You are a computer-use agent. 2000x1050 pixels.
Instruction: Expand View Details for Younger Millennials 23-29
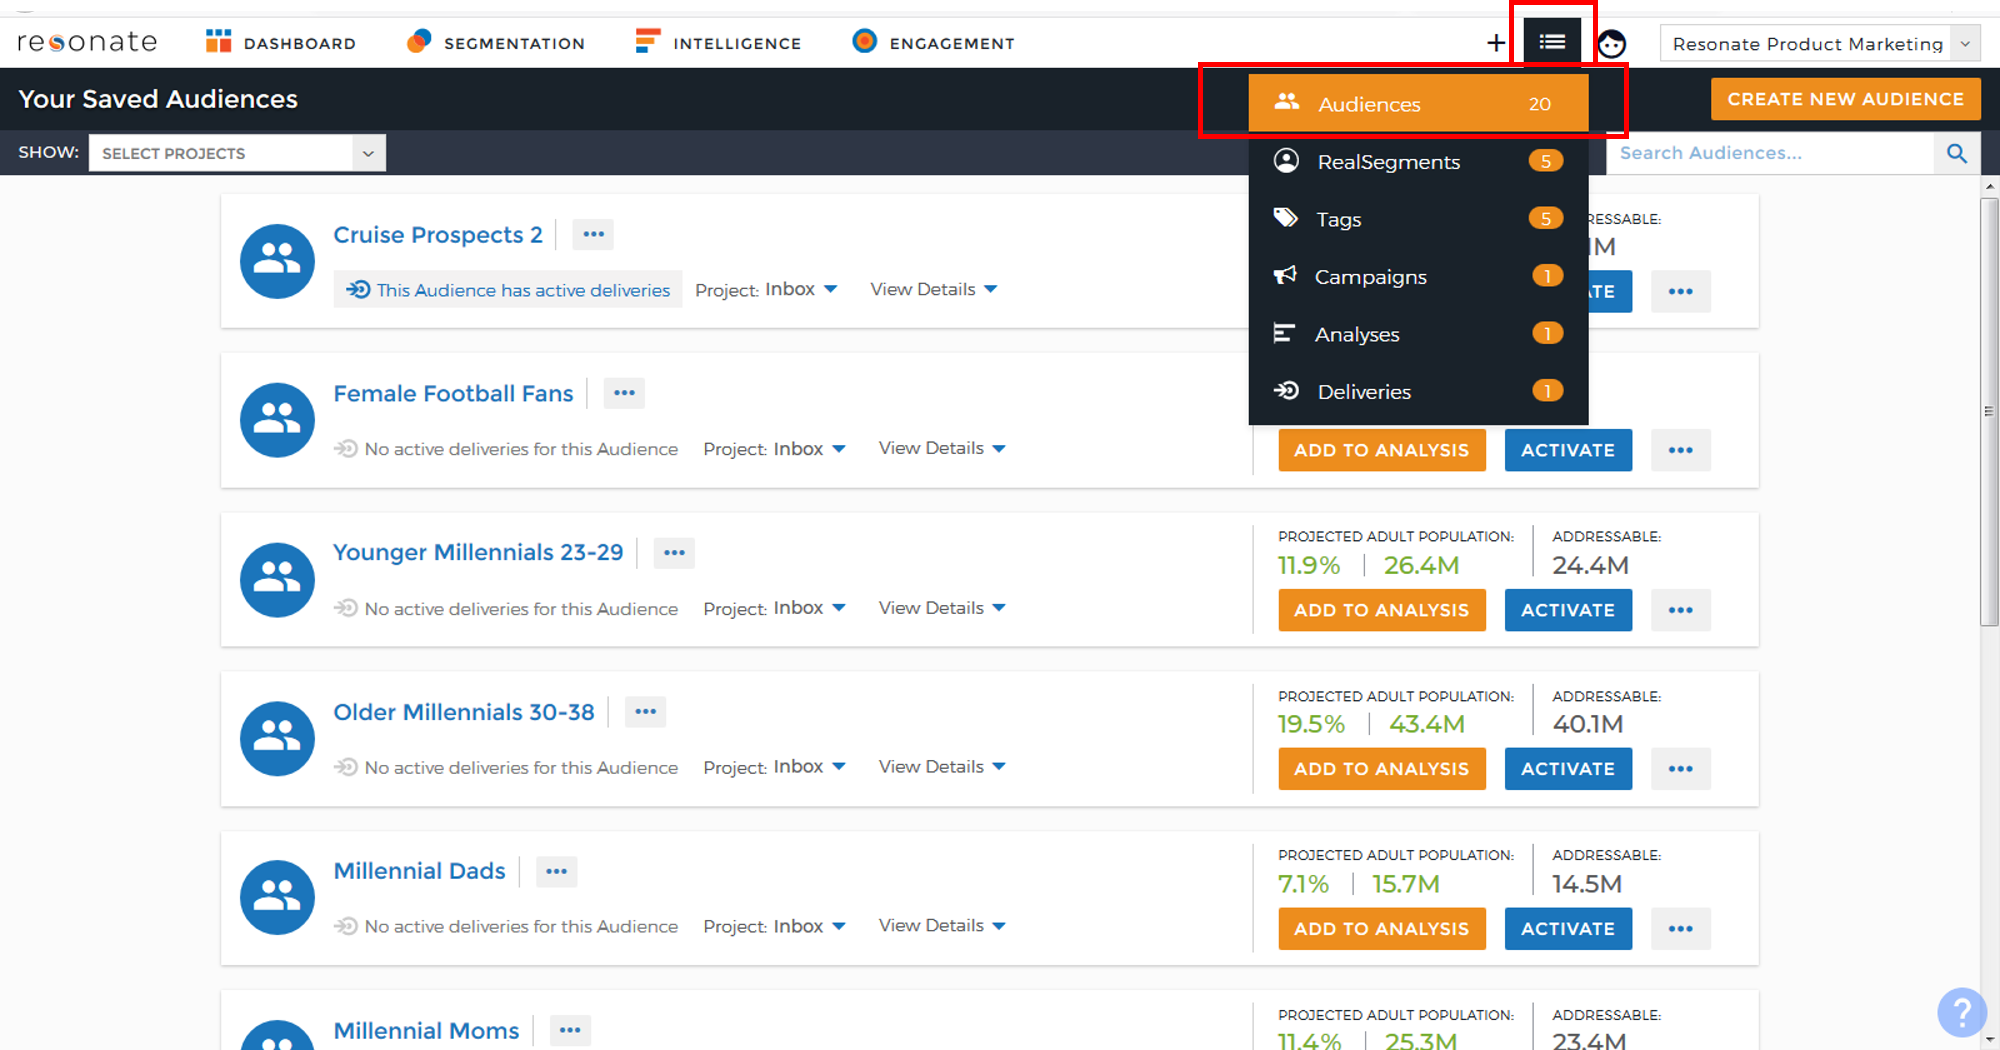coord(942,608)
